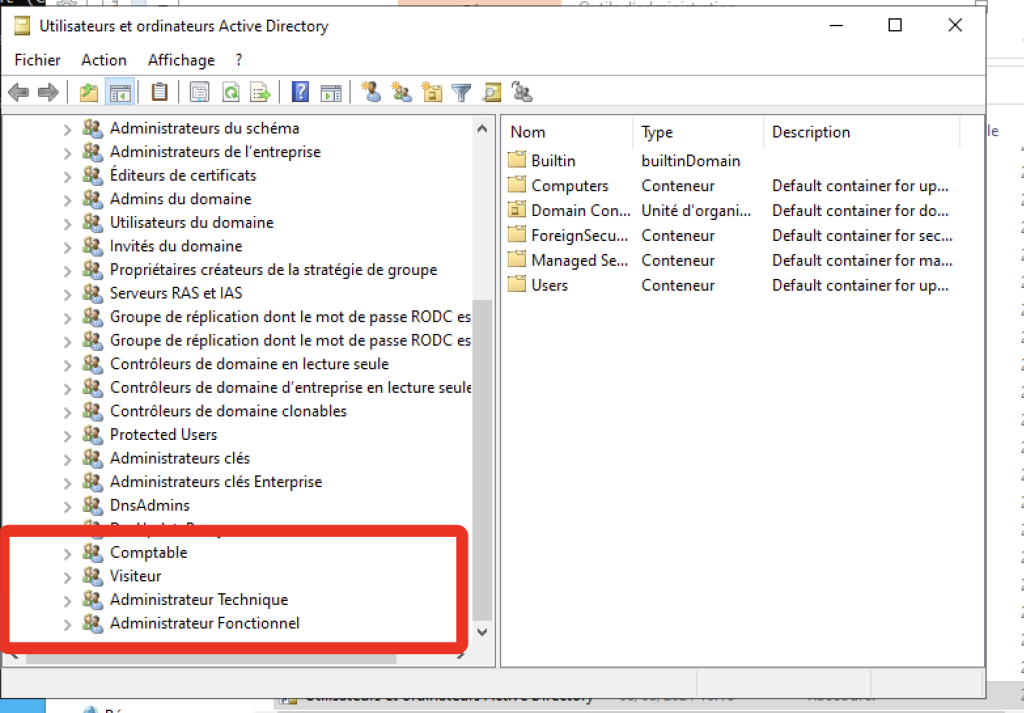Open the Affichage menu
This screenshot has width=1024, height=713.
point(181,60)
